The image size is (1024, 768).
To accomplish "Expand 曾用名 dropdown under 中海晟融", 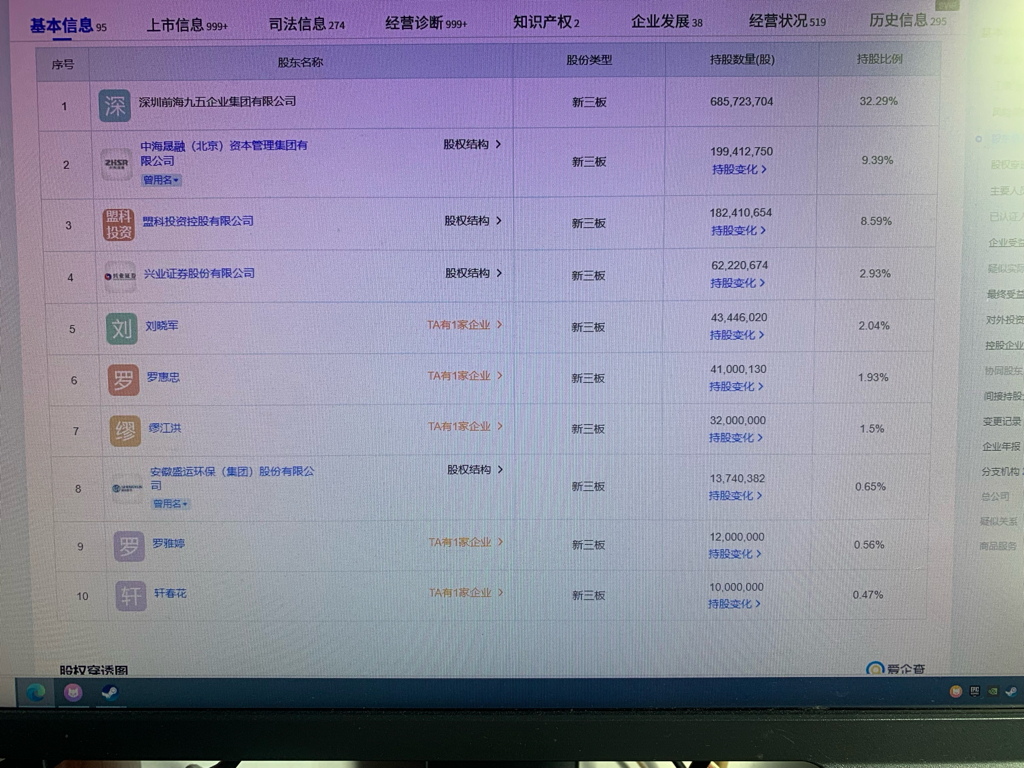I will click(x=161, y=180).
